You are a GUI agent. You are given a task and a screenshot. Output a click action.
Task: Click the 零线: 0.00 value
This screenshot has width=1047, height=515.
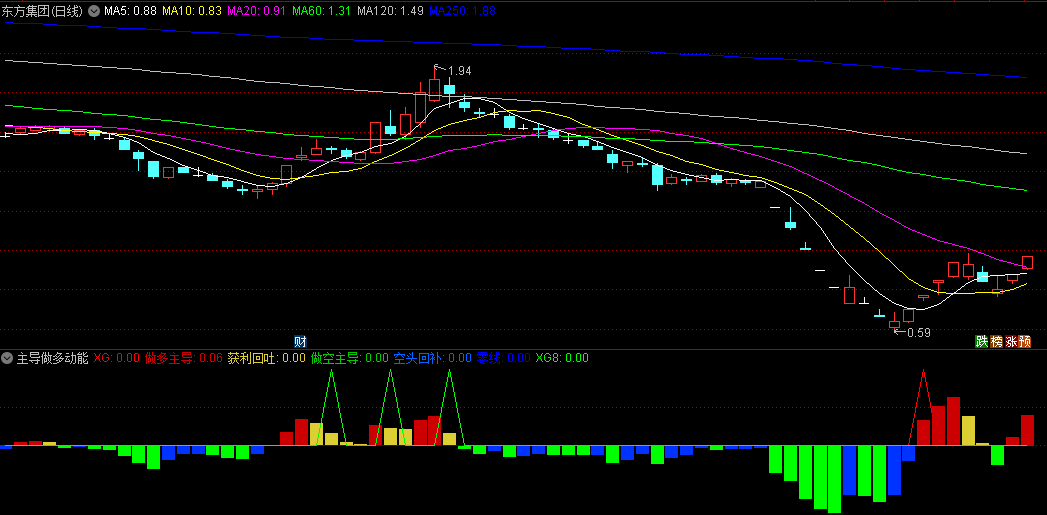tap(503, 358)
